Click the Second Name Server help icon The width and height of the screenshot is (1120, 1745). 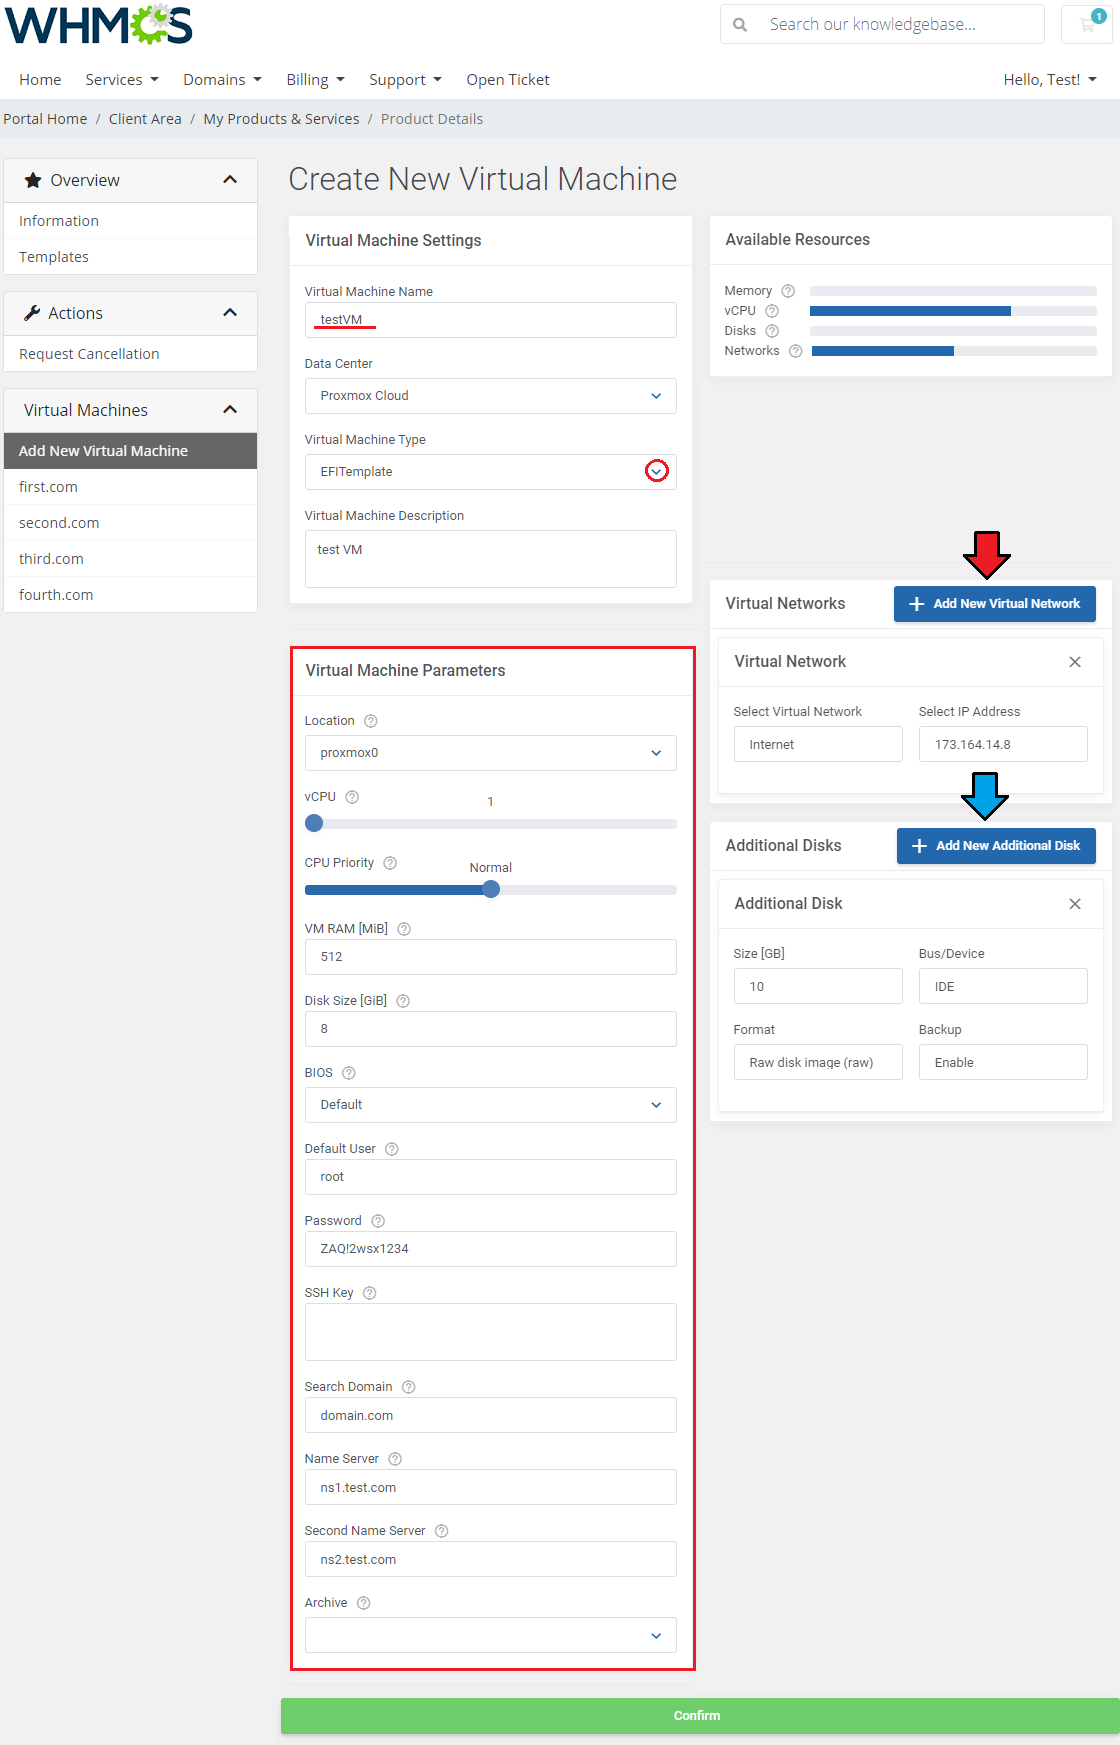442,1531
